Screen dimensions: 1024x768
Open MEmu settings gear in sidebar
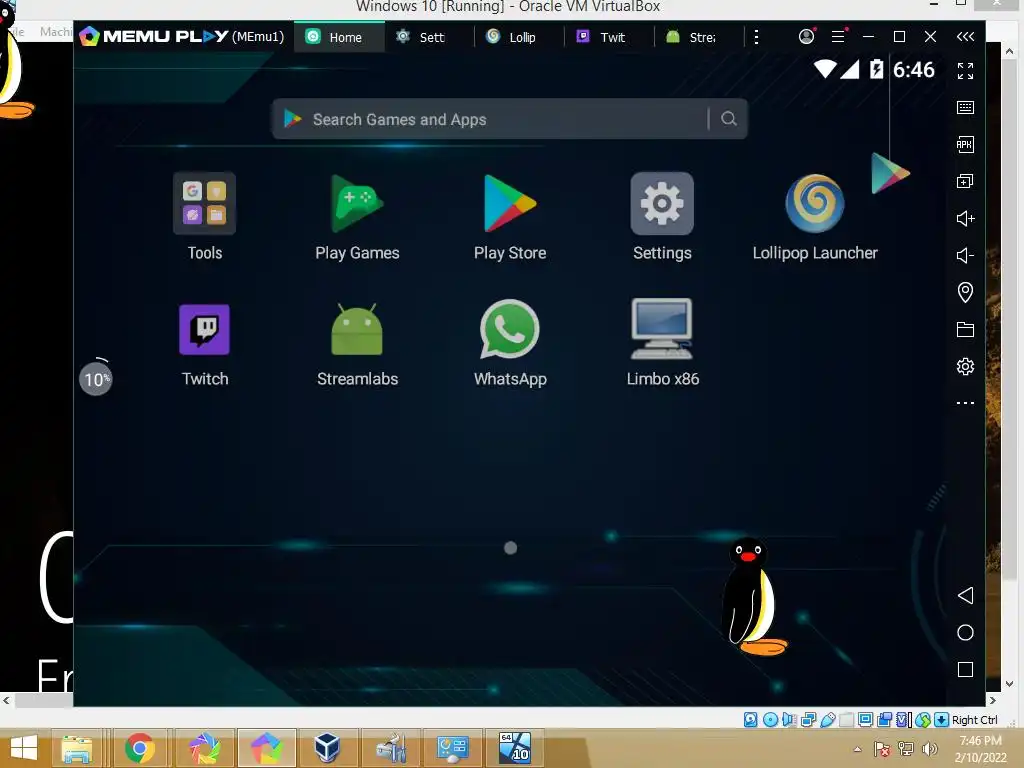(965, 366)
